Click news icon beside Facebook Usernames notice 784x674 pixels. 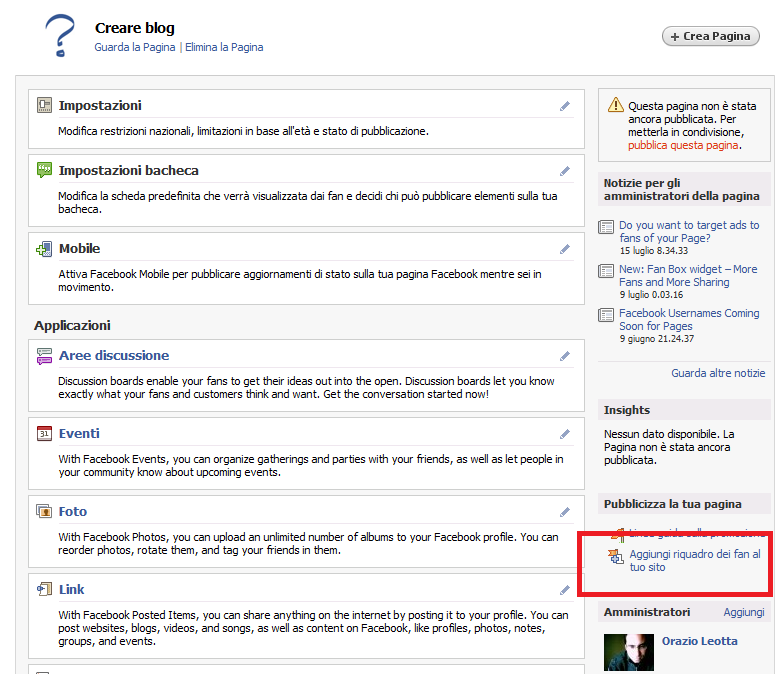pos(606,315)
